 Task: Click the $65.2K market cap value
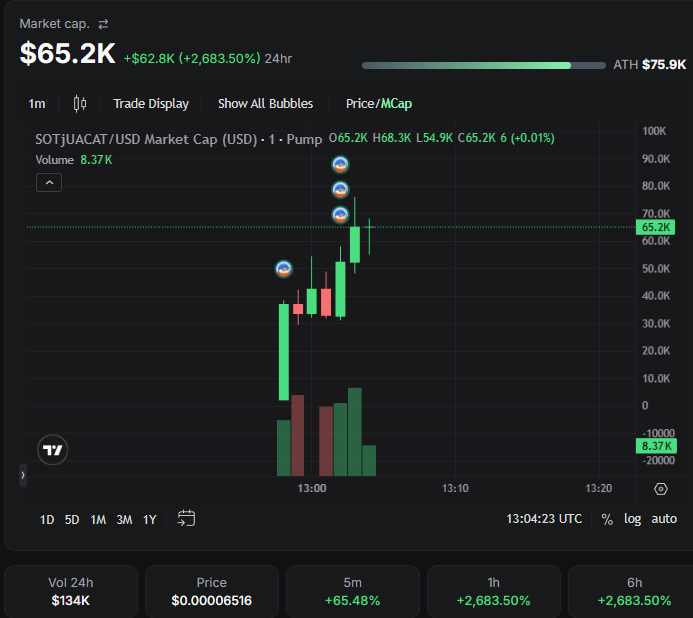68,53
